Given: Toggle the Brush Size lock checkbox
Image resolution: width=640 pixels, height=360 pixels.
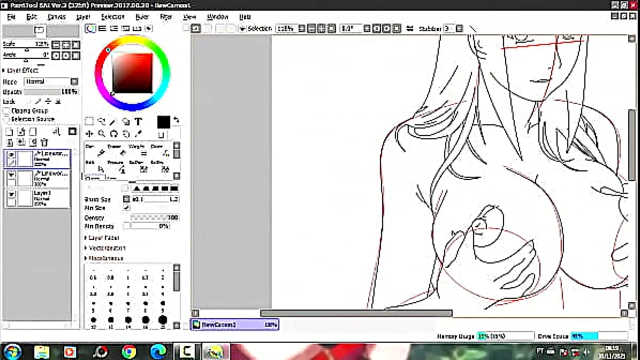Looking at the screenshot, I should coord(127,199).
